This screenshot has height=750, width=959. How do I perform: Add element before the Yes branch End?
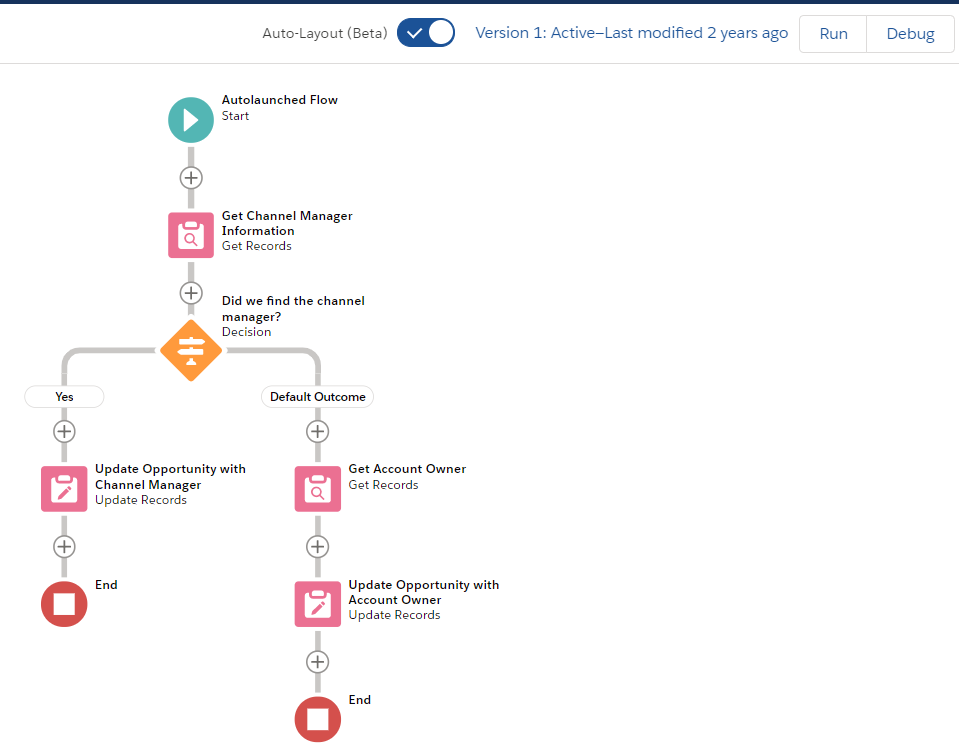[x=64, y=547]
